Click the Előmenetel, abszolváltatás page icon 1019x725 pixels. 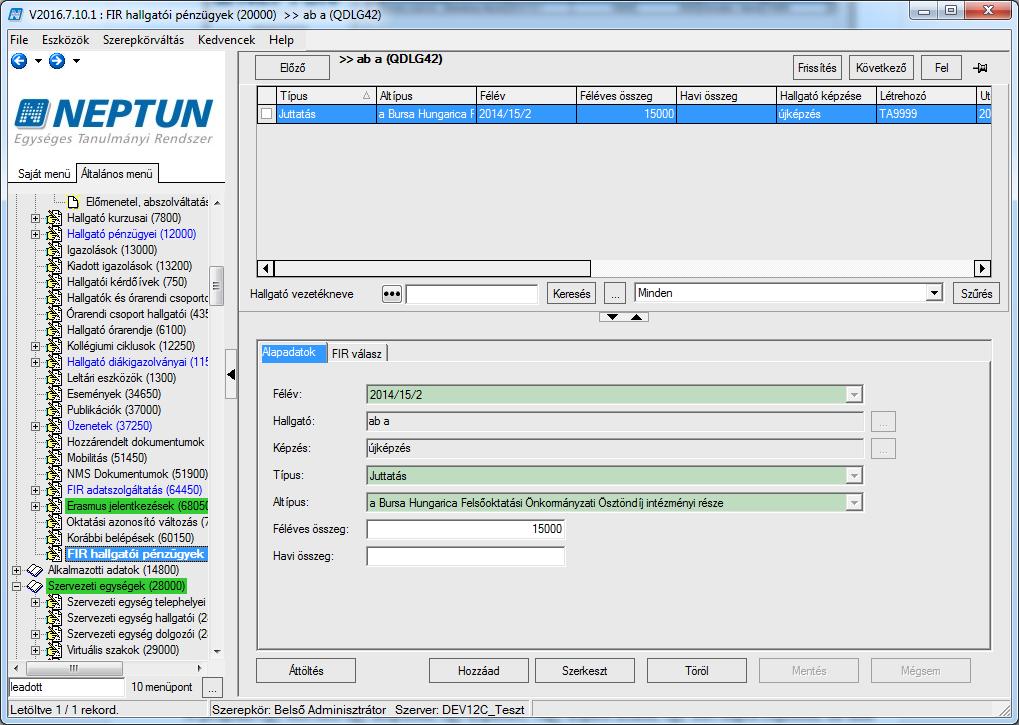pyautogui.click(x=73, y=202)
